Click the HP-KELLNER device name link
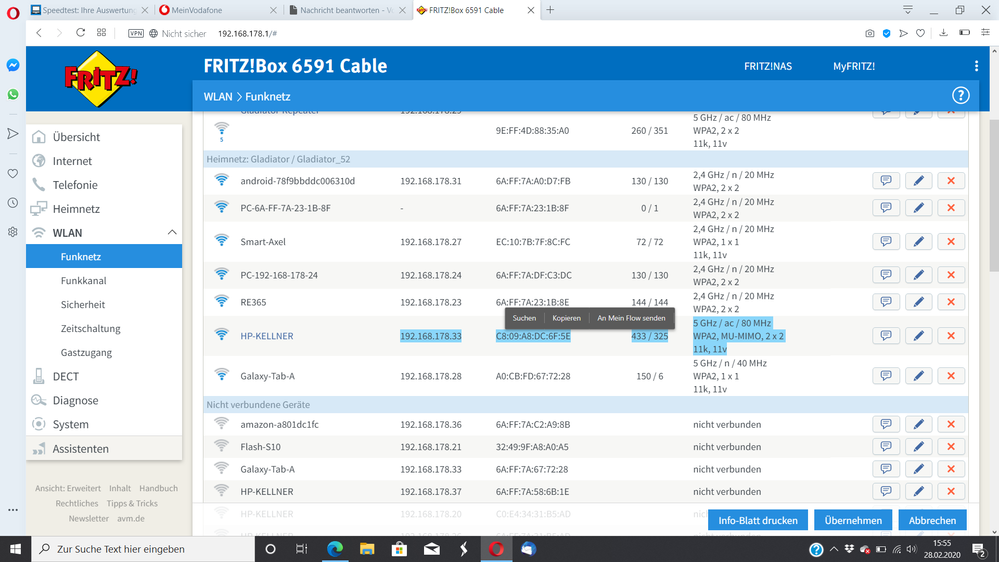 266,336
